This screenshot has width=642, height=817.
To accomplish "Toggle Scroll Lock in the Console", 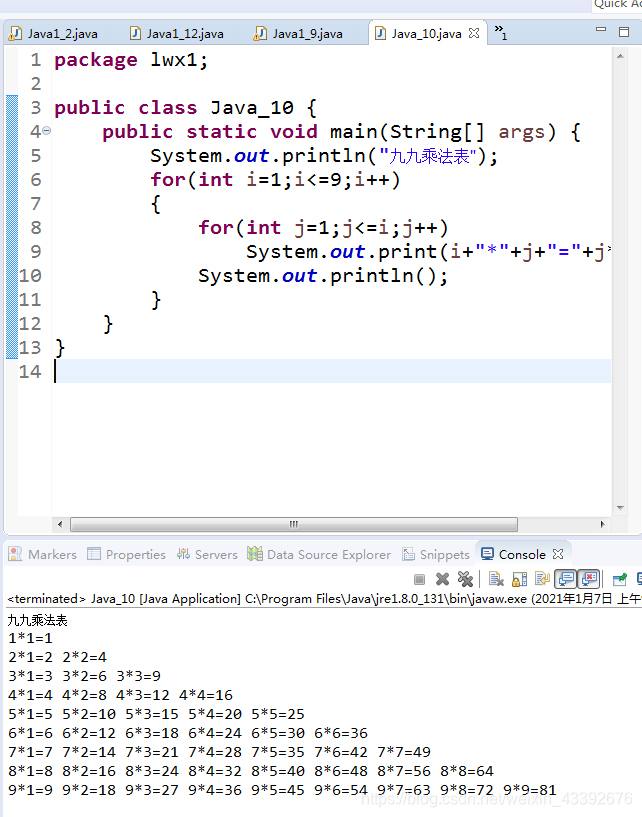I will [x=519, y=579].
